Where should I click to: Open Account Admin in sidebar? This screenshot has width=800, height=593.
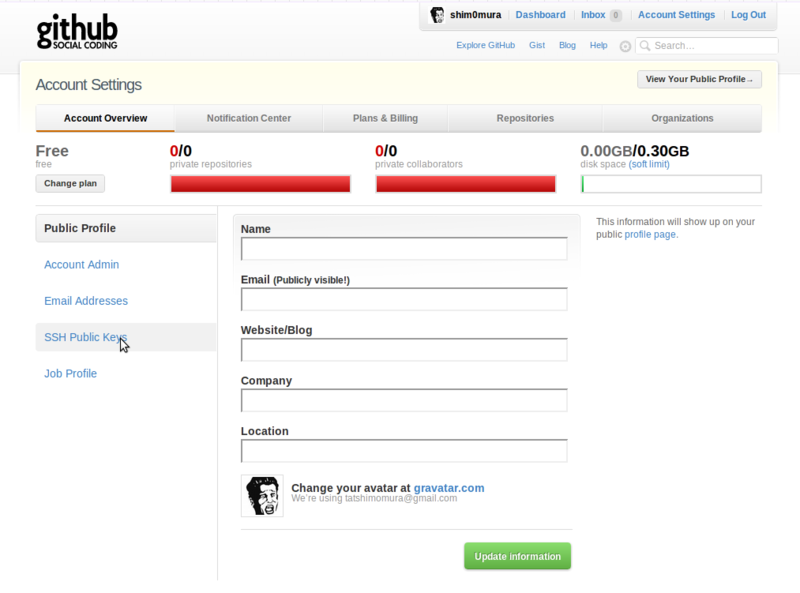pos(82,265)
